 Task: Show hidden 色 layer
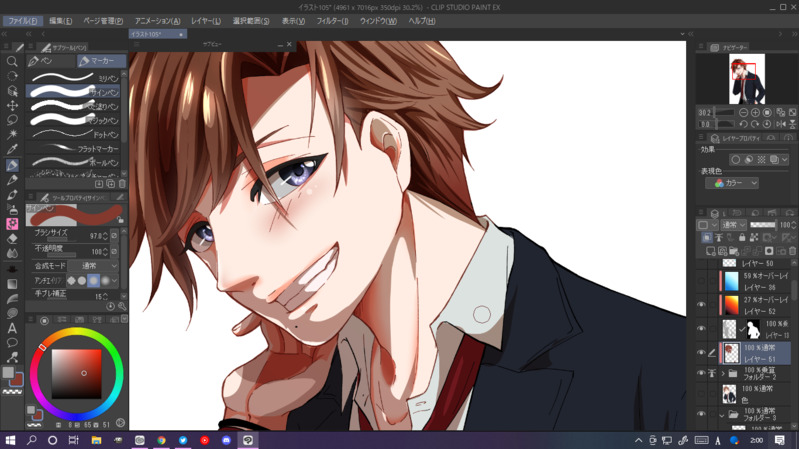701,394
